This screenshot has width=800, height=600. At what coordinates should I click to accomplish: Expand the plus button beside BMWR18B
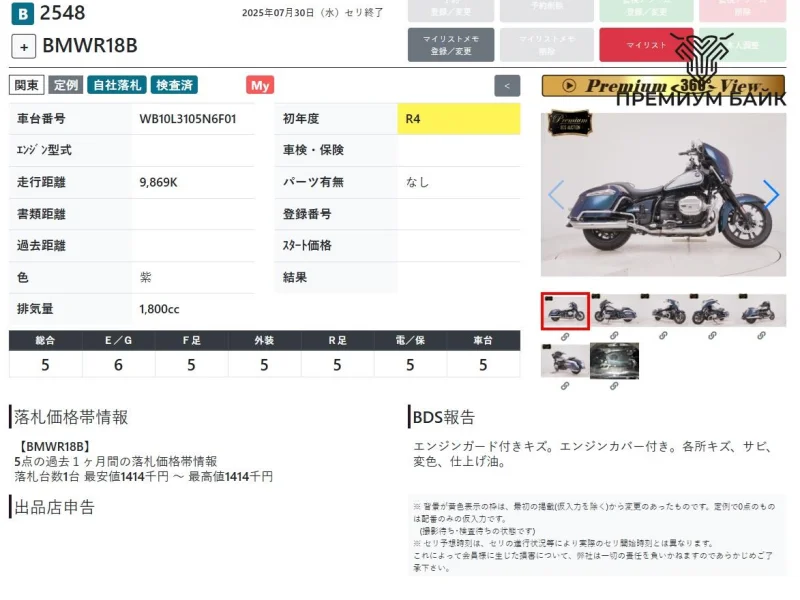[x=24, y=46]
